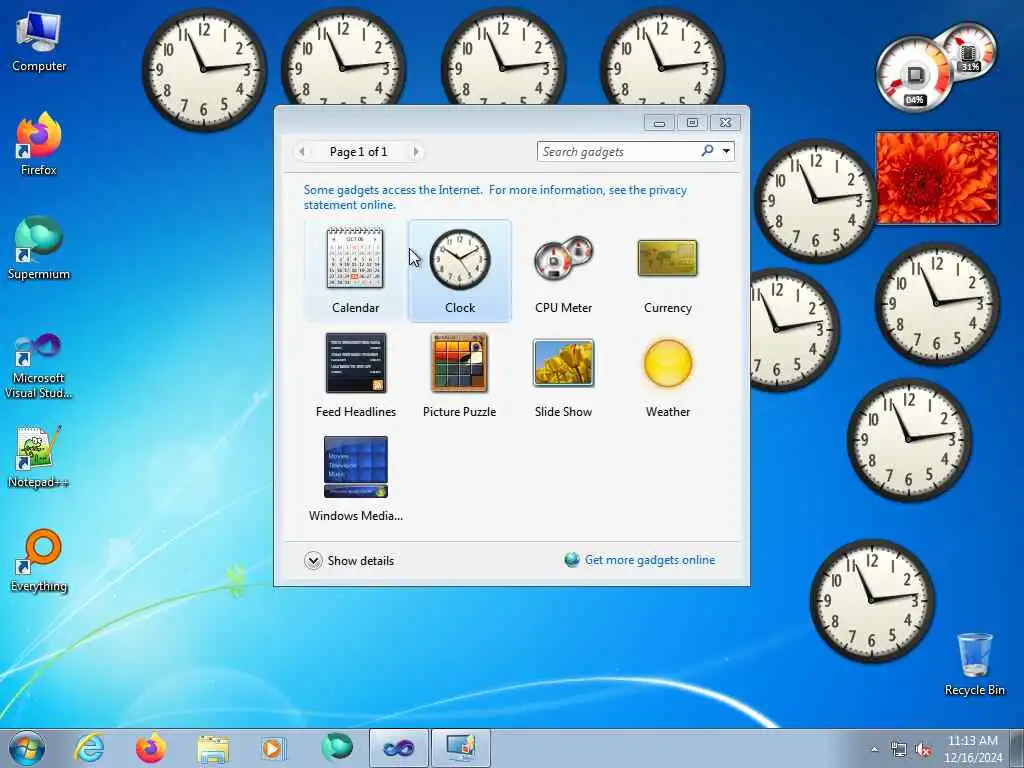Click the Everything desktop shortcut
The image size is (1024, 768).
pos(39,560)
